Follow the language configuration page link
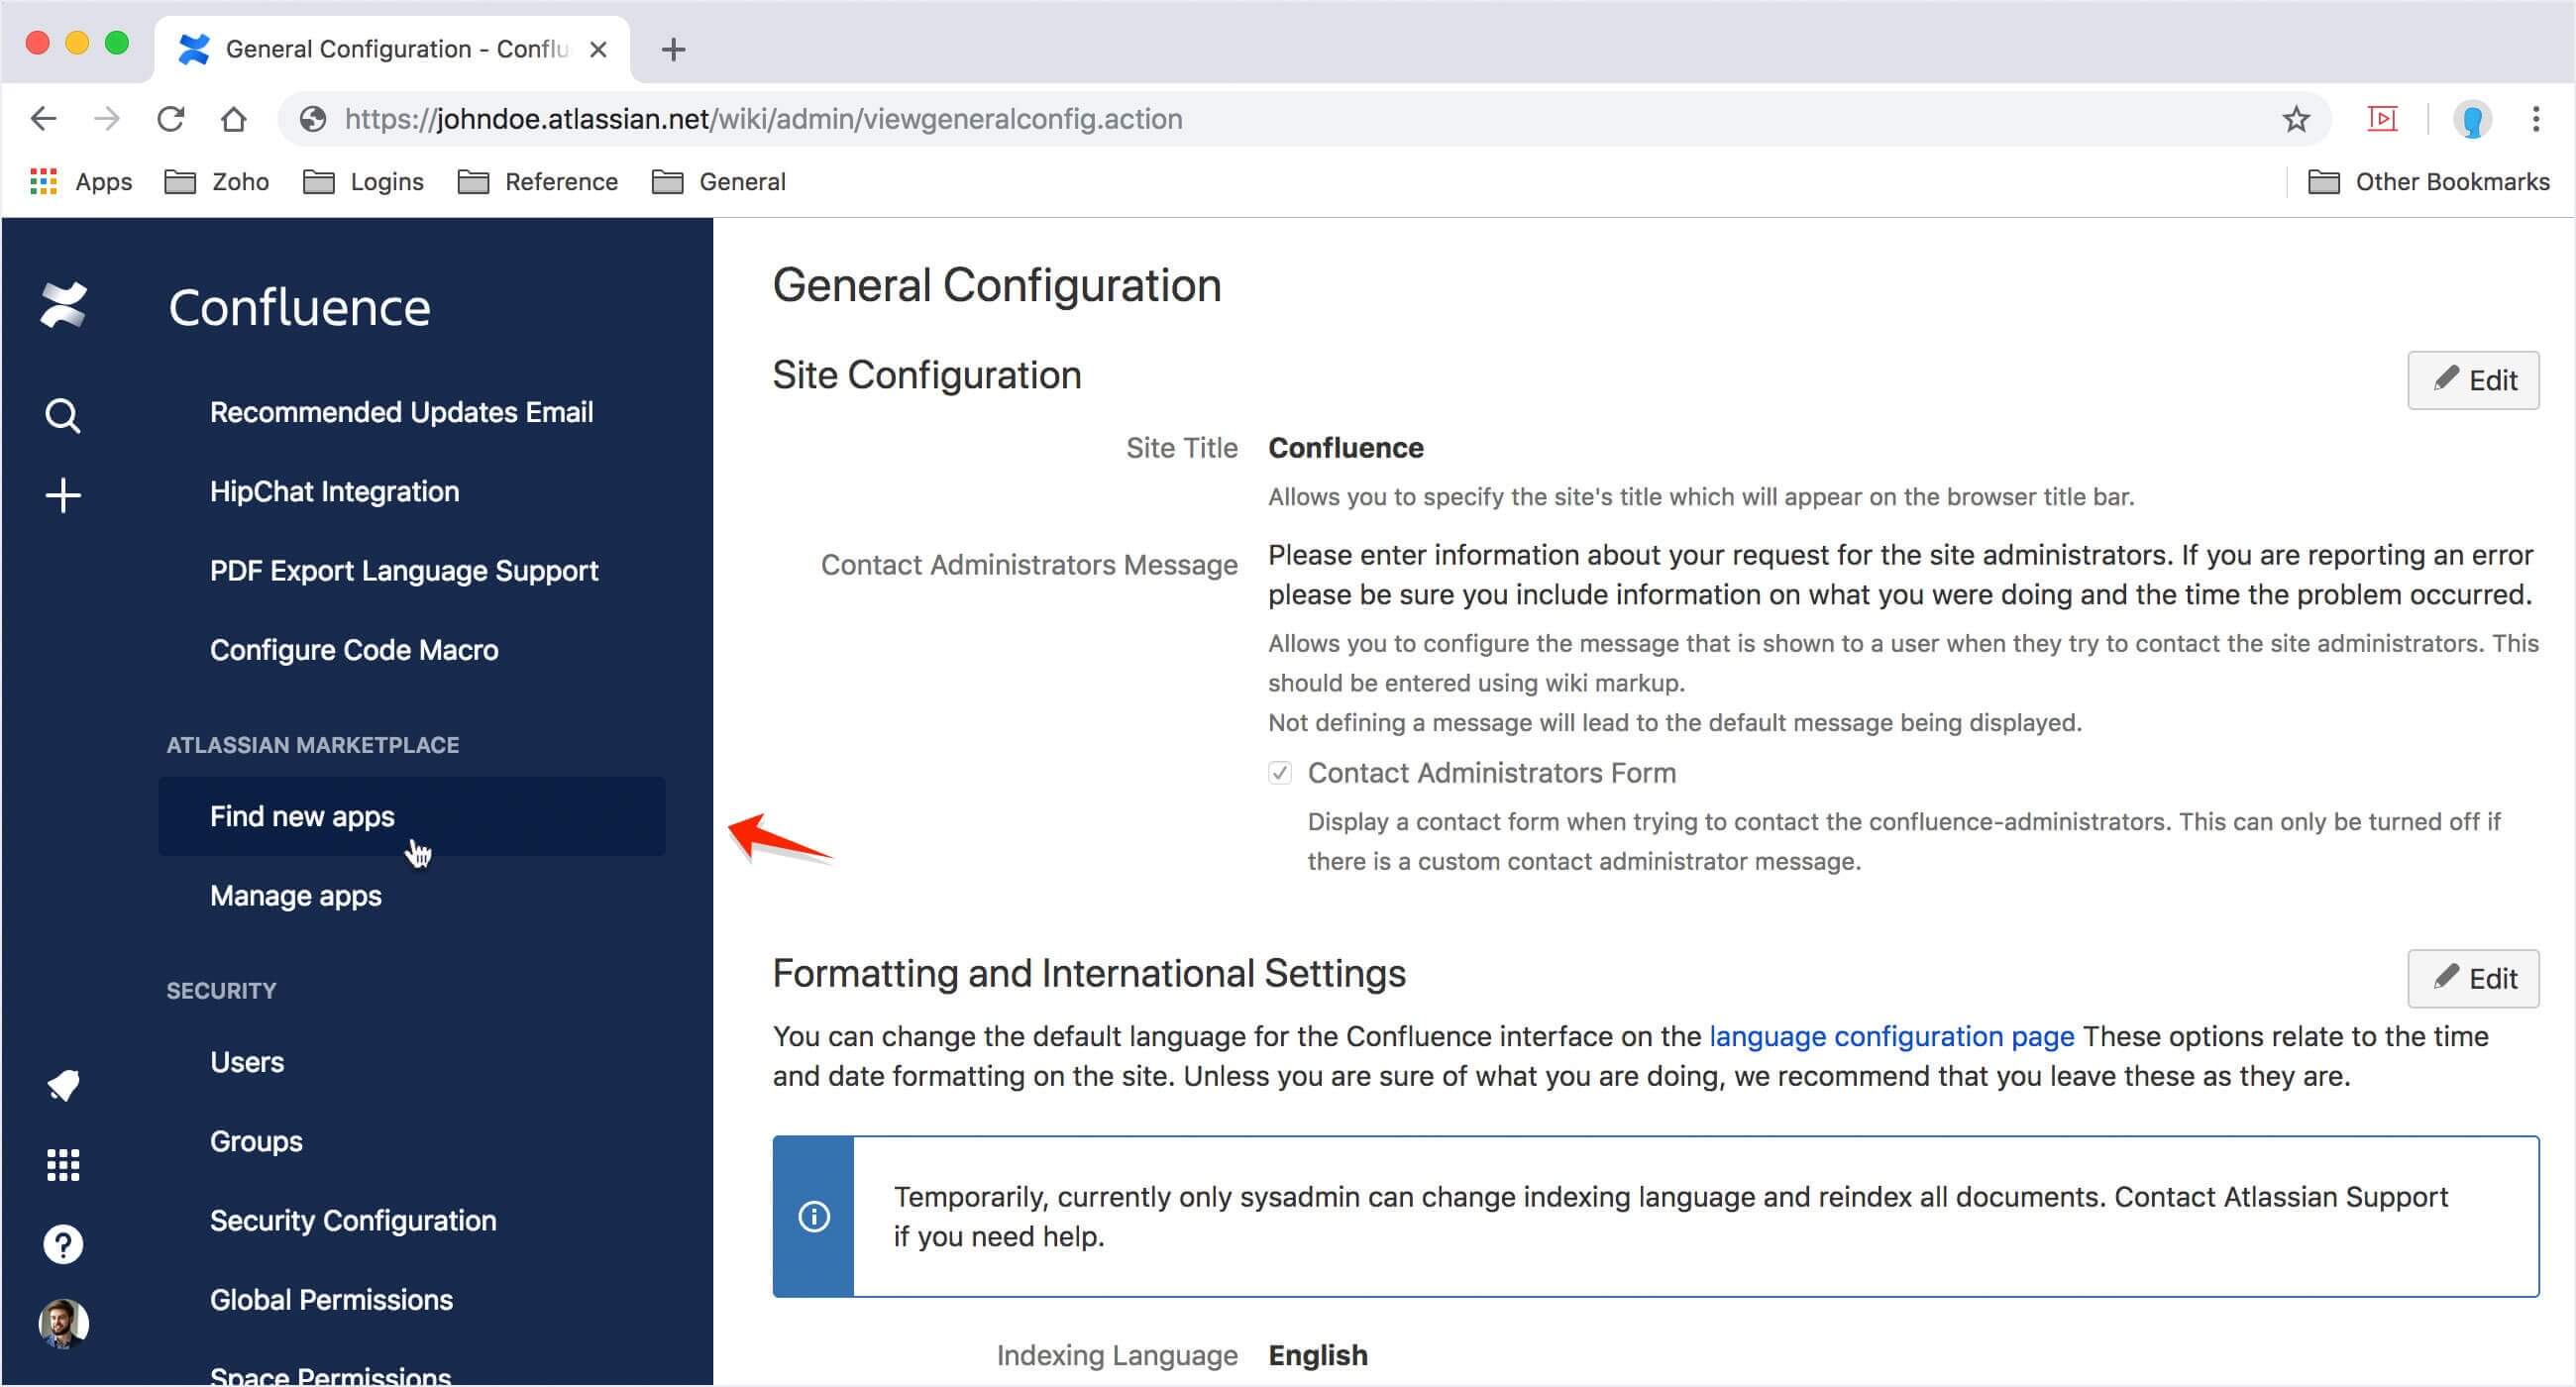Image resolution: width=2576 pixels, height=1387 pixels. coord(1891,1036)
